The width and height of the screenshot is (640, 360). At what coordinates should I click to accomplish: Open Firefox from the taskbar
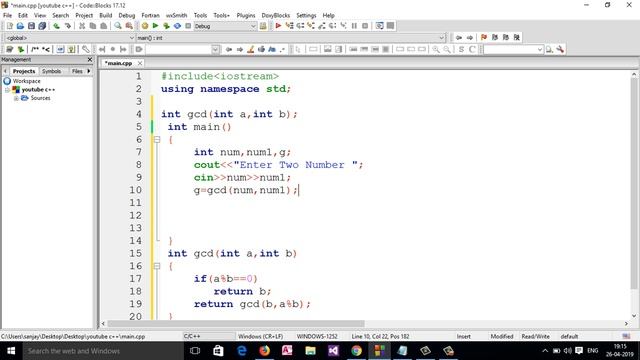(x=264, y=351)
